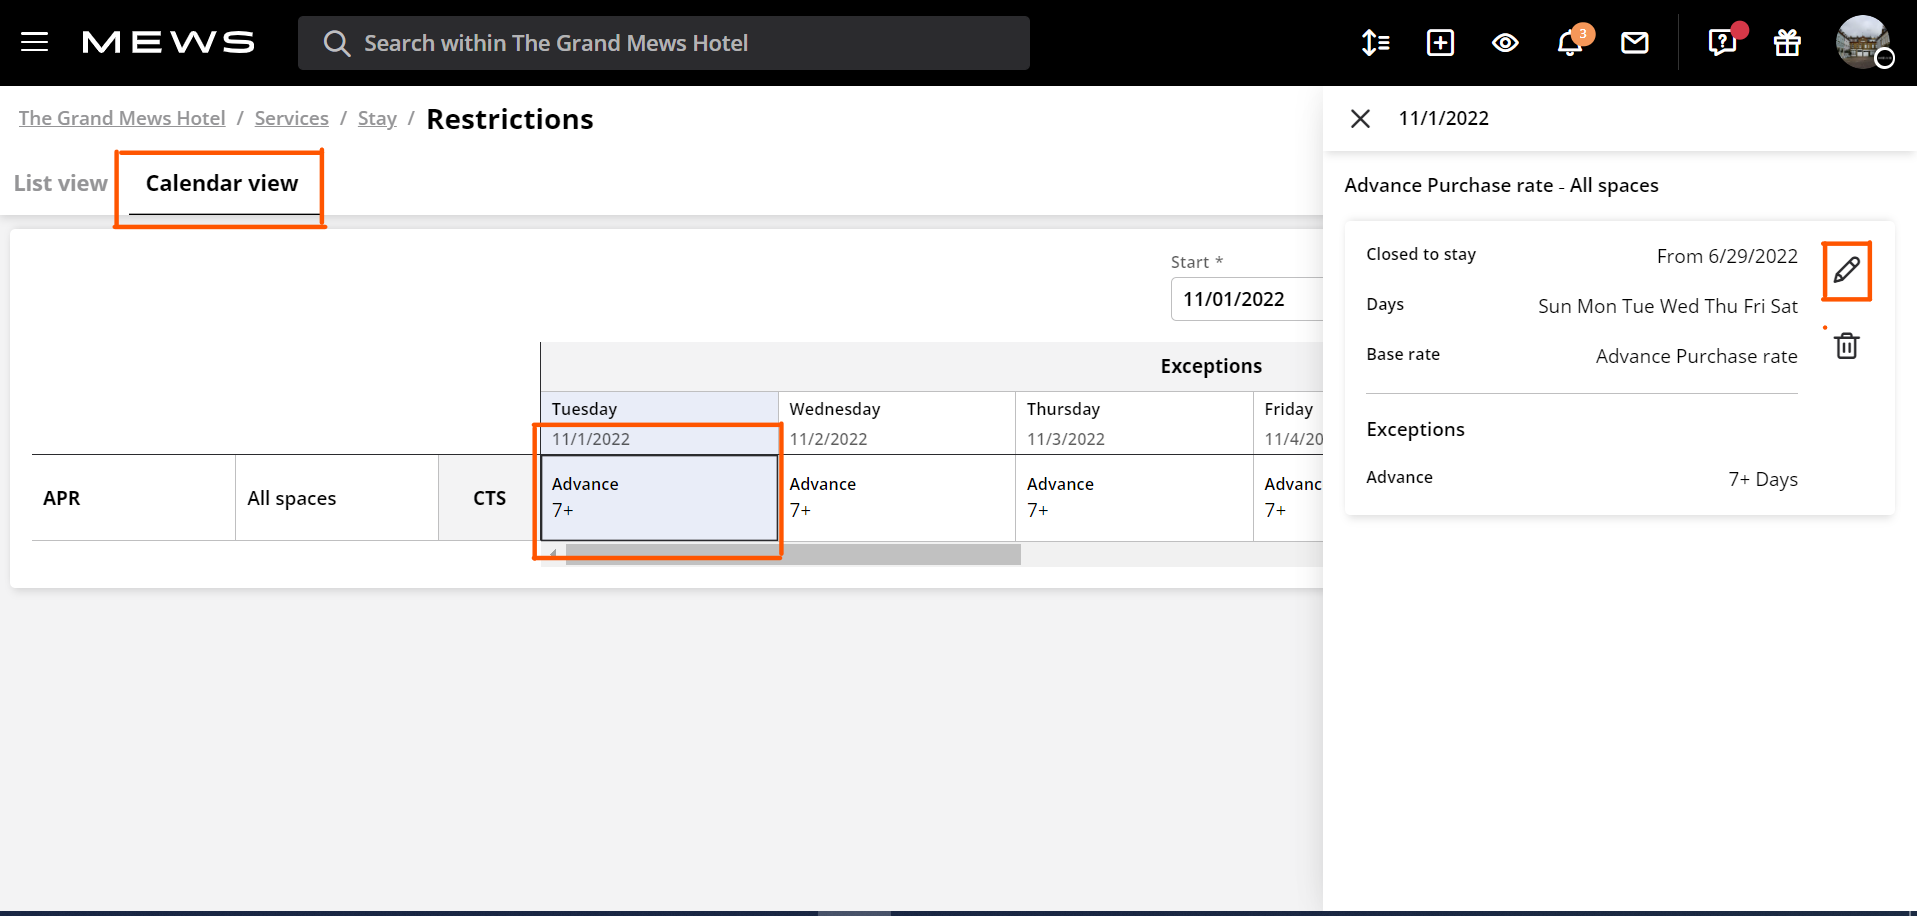Open the Stay breadcrumb link
Viewport: 1917px width, 916px height.
(377, 119)
